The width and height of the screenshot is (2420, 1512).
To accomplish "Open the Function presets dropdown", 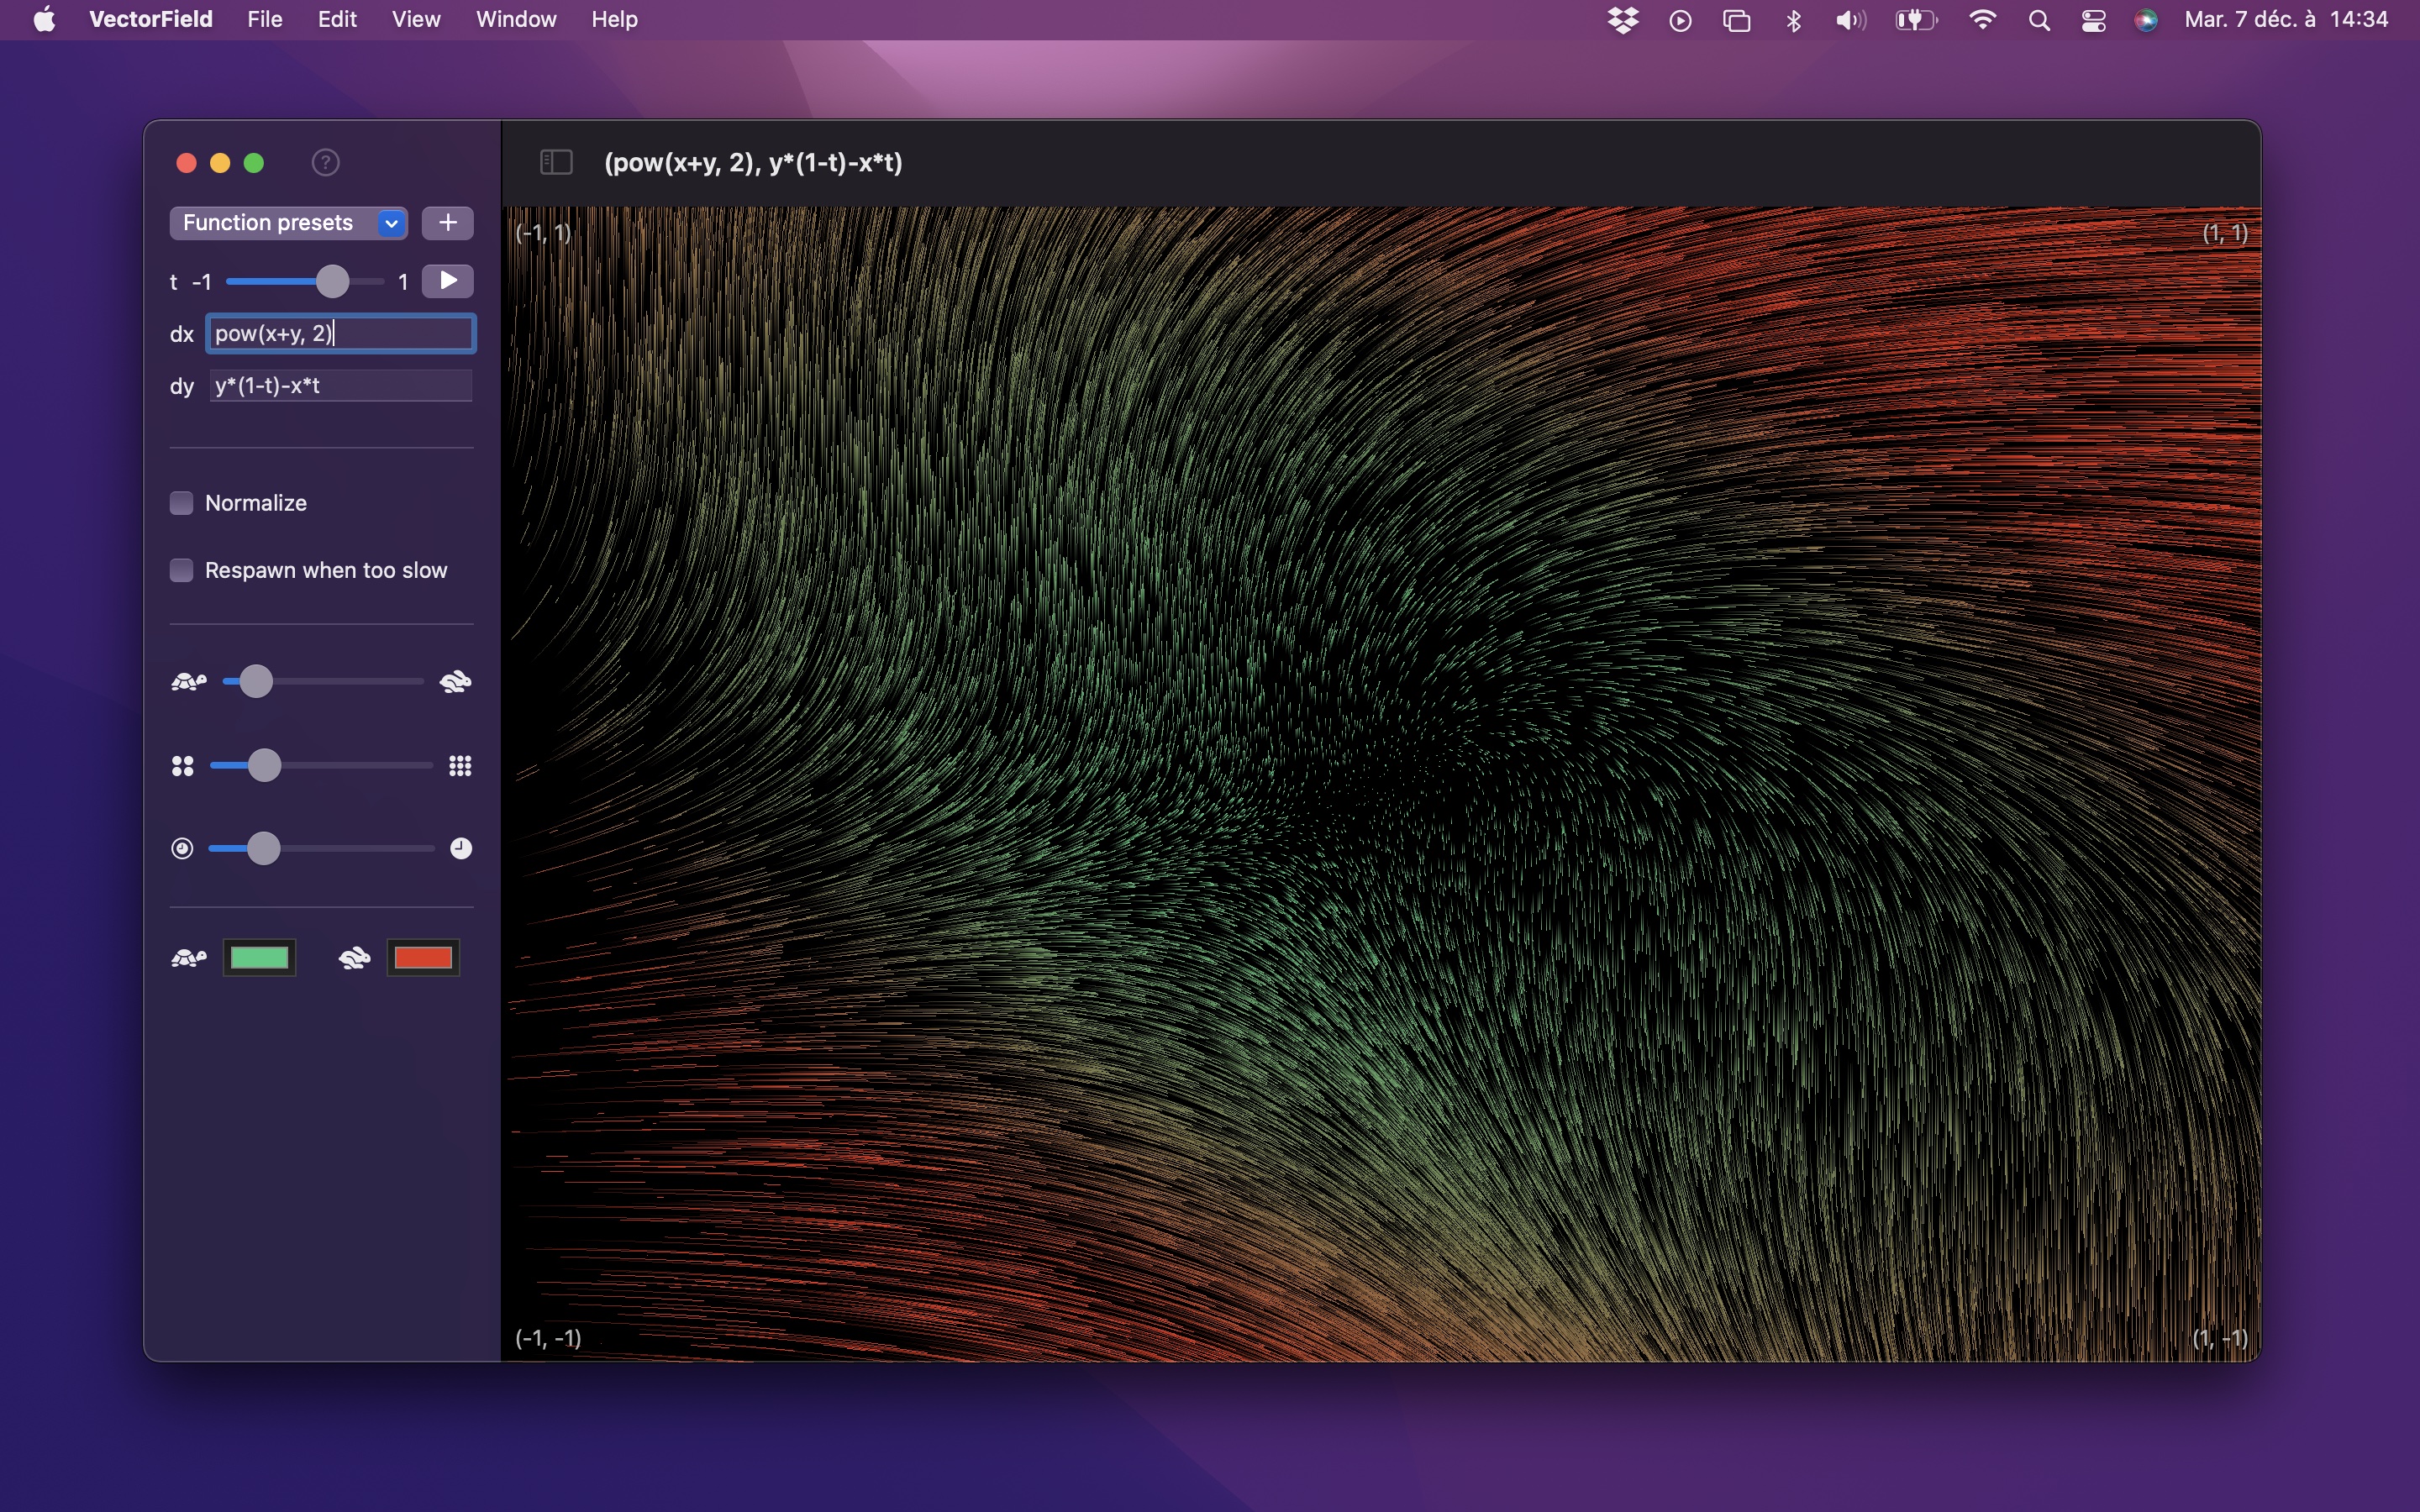I will 288,222.
